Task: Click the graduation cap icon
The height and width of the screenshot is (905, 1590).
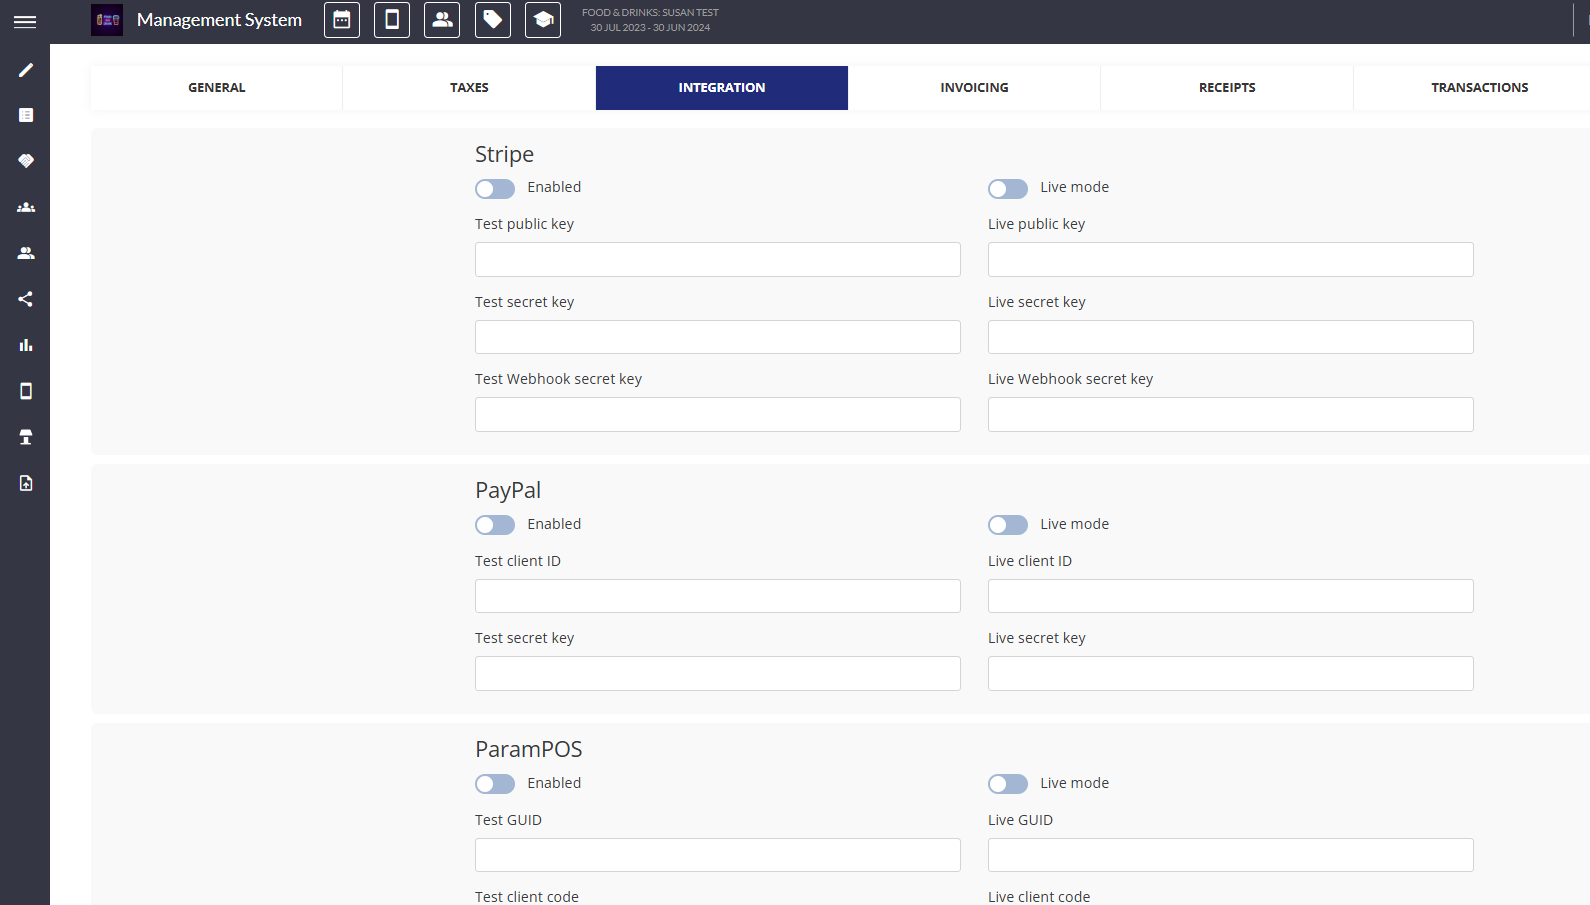Action: point(543,20)
